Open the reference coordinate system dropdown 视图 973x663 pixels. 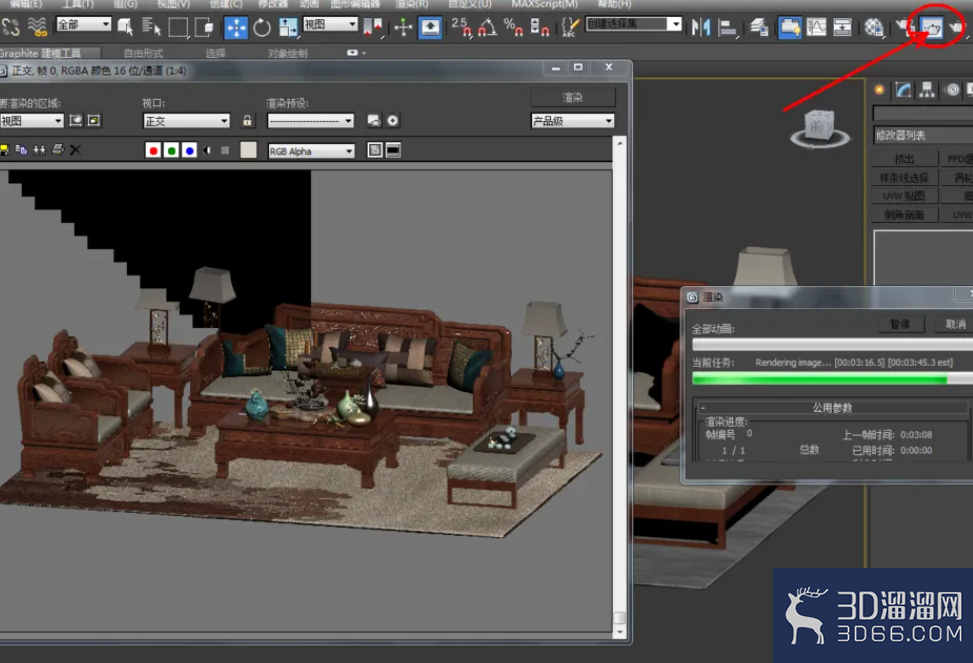click(330, 24)
